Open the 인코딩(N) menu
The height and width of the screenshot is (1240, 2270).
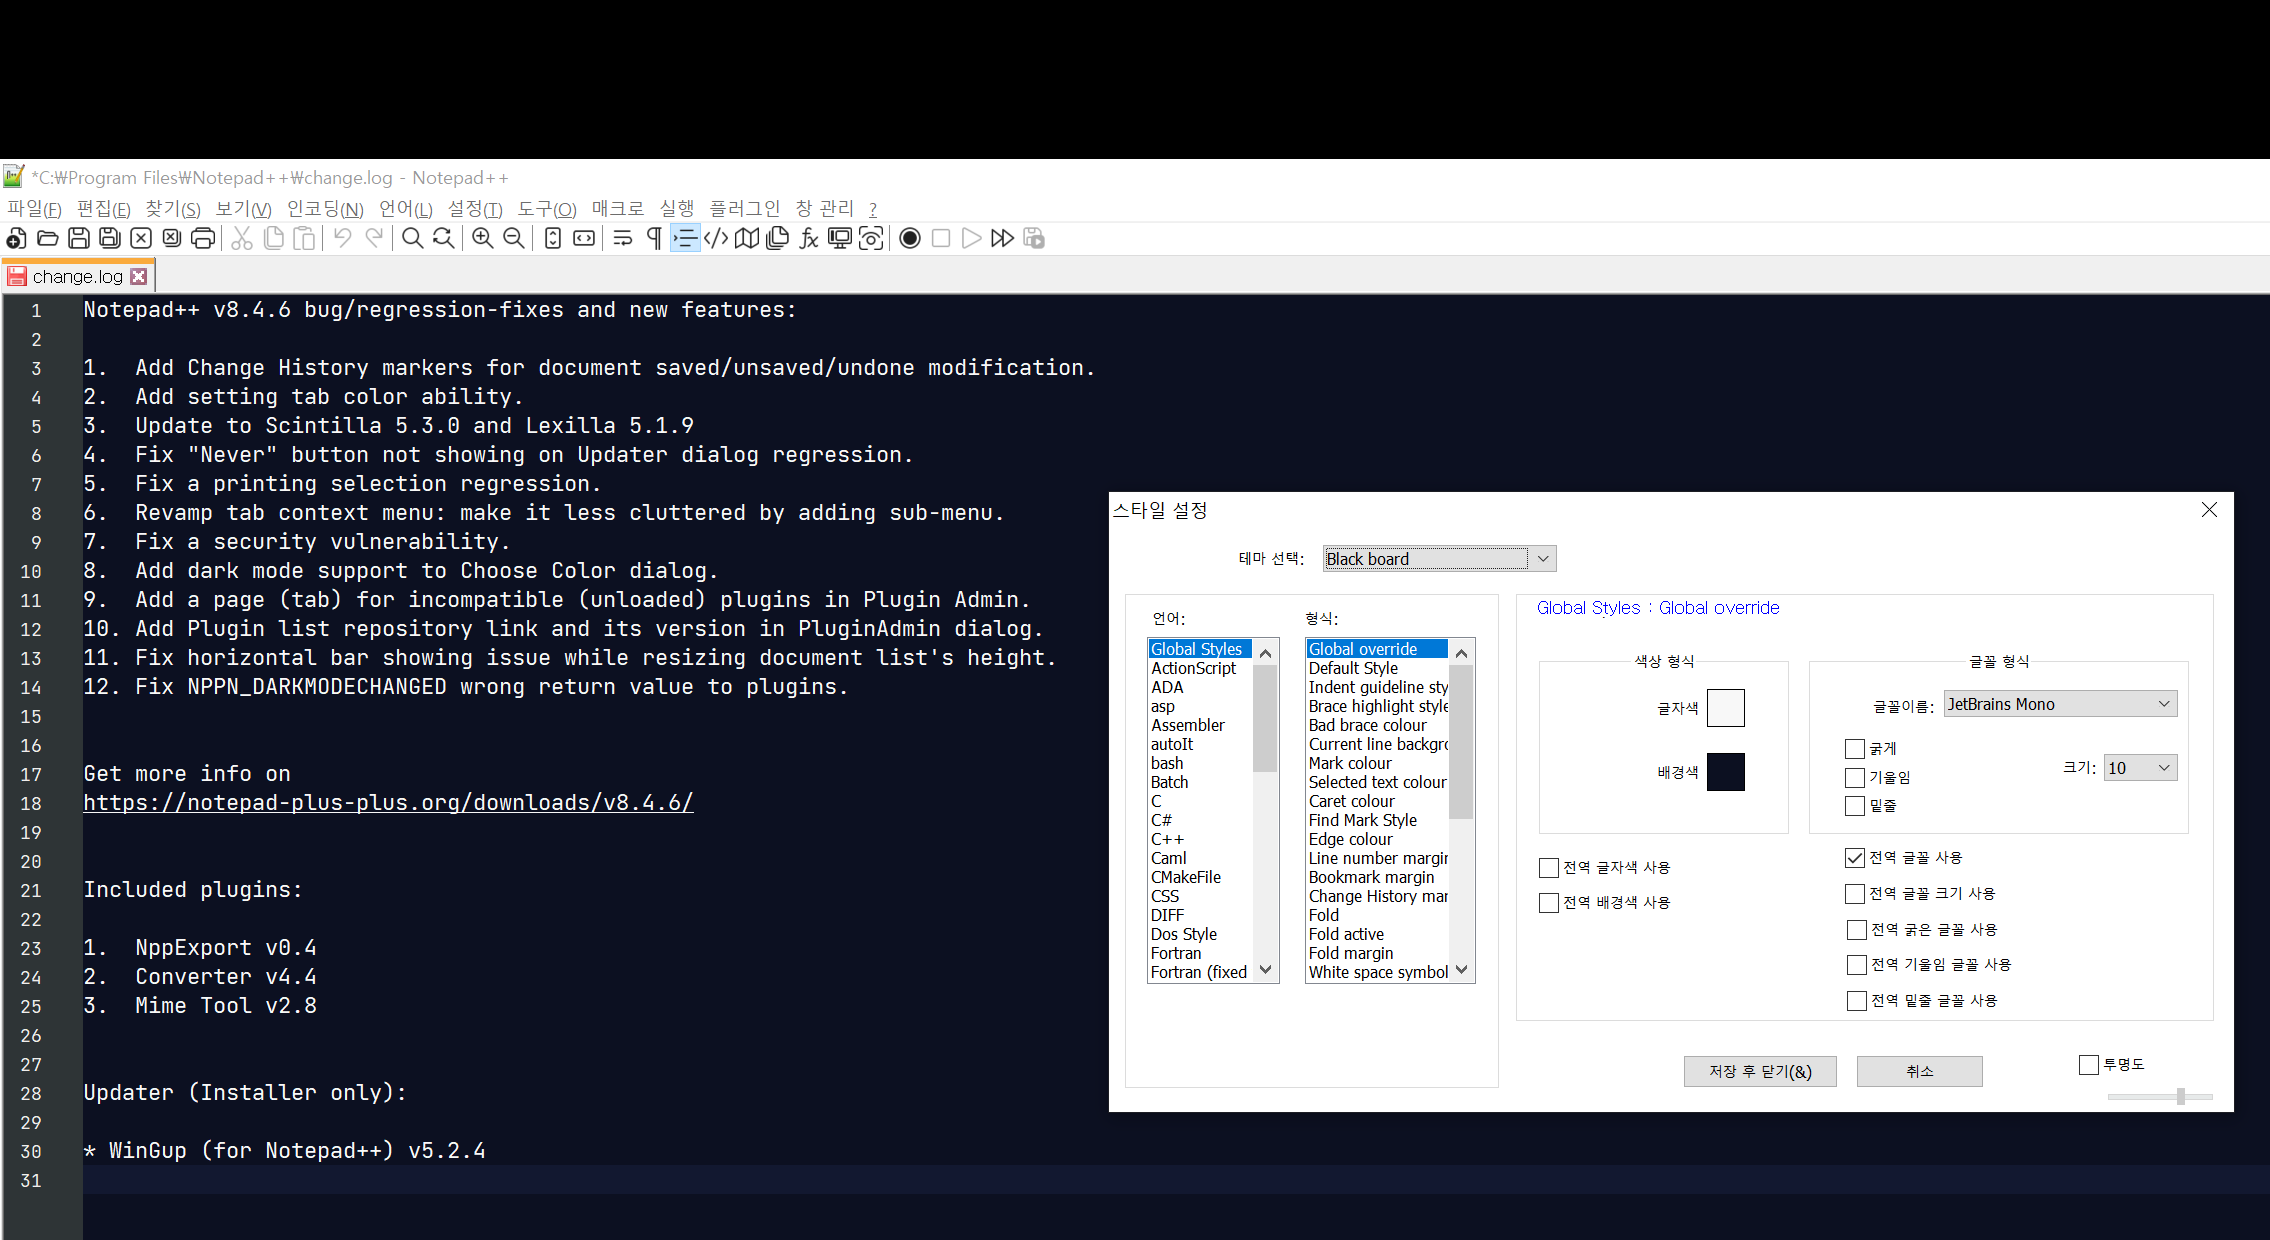(325, 208)
